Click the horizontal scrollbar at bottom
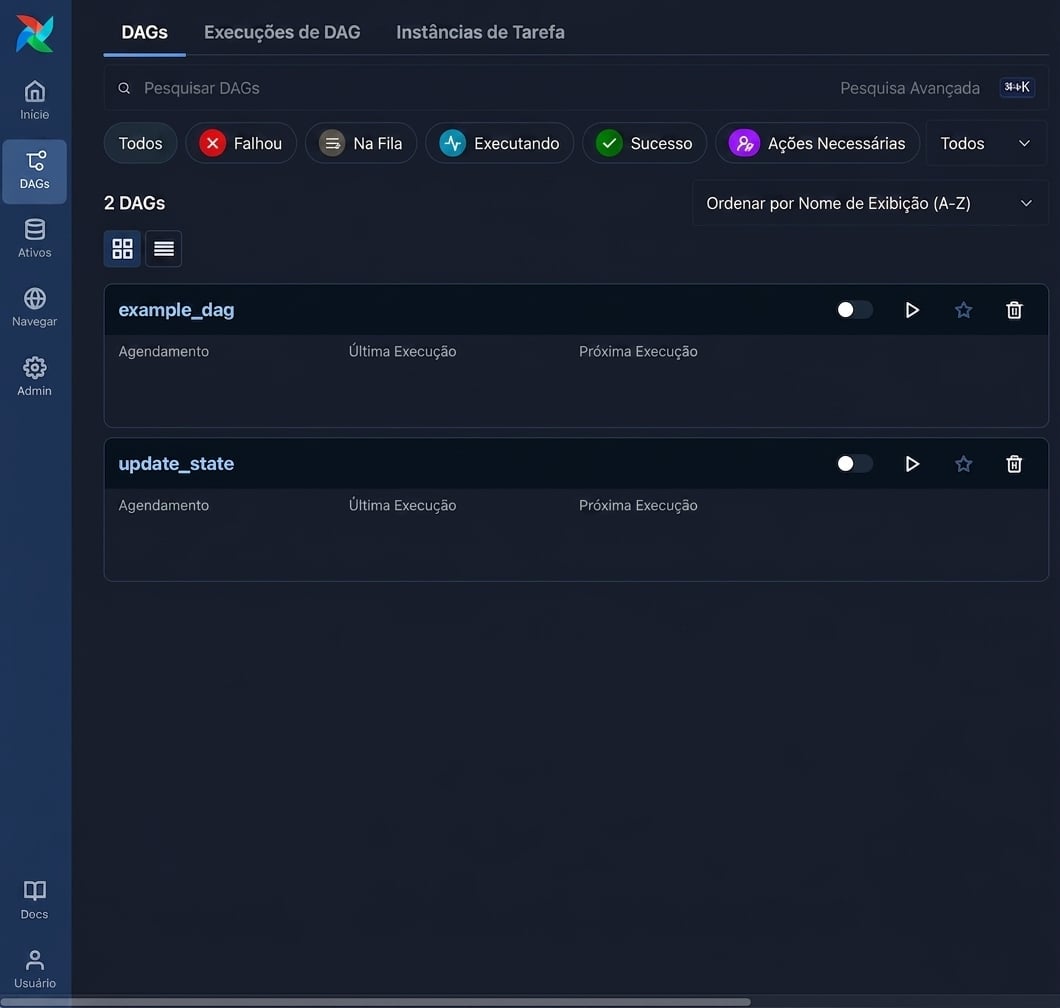Viewport: 1060px width, 1008px height. [x=376, y=1002]
